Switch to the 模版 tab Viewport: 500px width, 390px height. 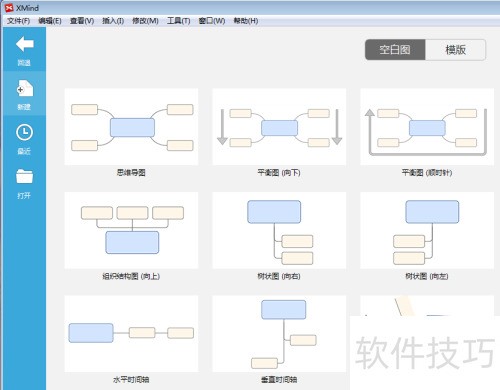click(455, 50)
